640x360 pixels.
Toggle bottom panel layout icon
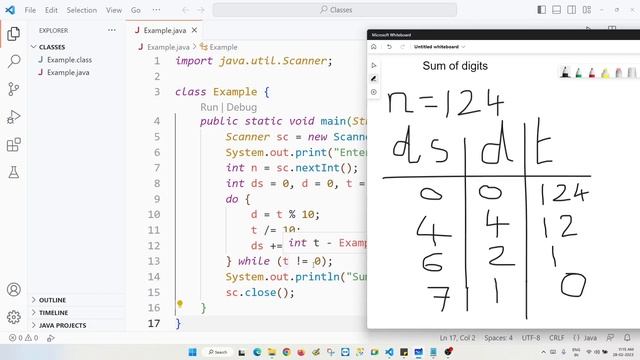click(x=556, y=10)
